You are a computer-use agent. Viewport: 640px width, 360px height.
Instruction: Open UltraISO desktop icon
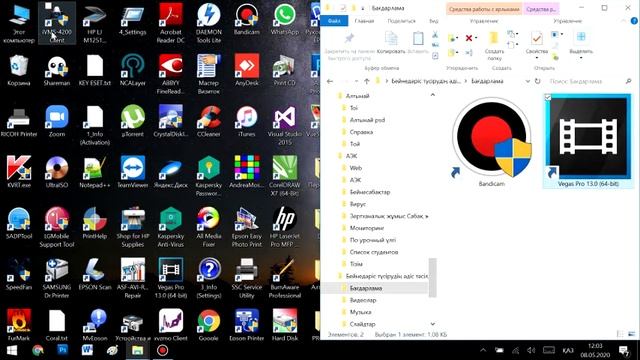coord(57,172)
